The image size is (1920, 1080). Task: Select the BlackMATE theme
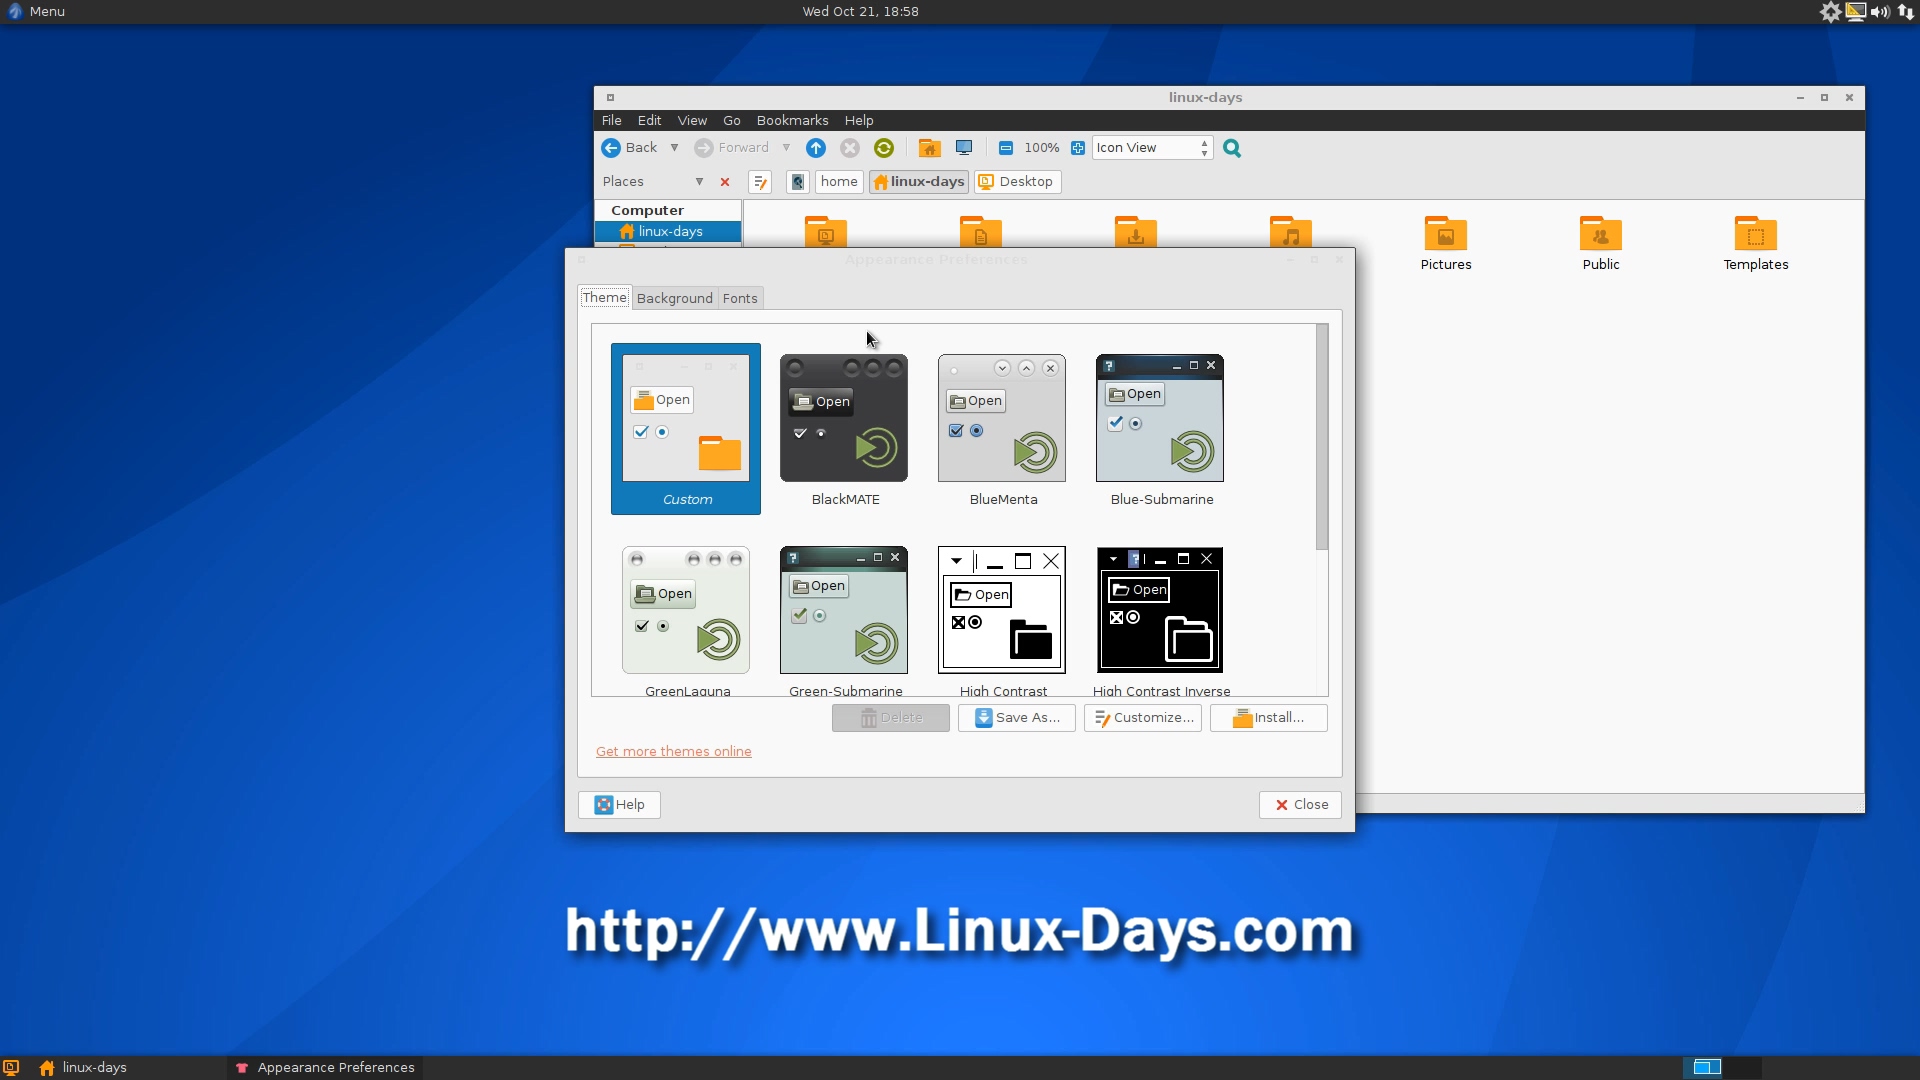[844, 431]
